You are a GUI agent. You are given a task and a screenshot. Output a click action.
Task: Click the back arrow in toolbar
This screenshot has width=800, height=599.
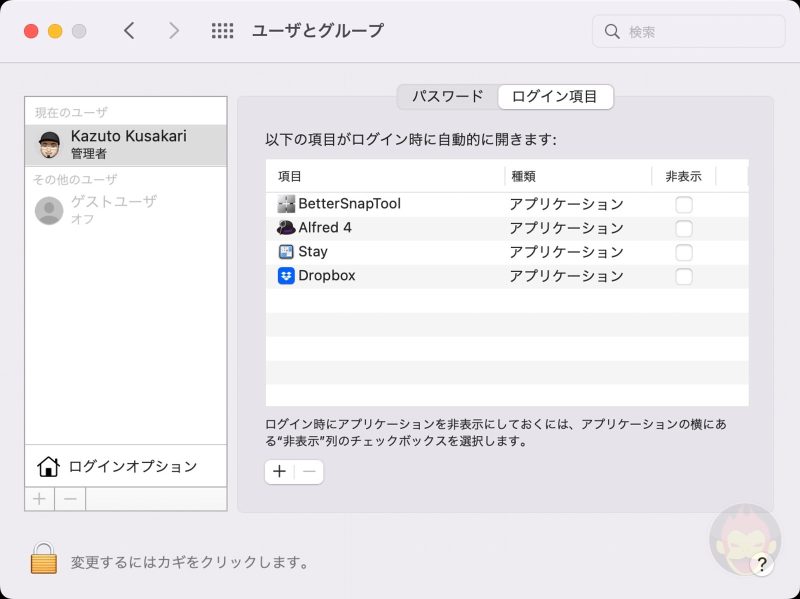129,31
